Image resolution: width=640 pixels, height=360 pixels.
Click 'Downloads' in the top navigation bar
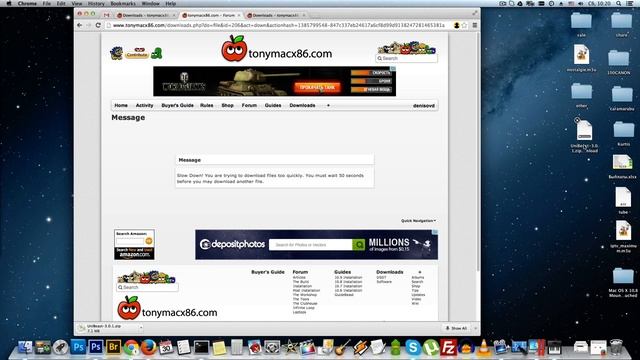(302, 105)
